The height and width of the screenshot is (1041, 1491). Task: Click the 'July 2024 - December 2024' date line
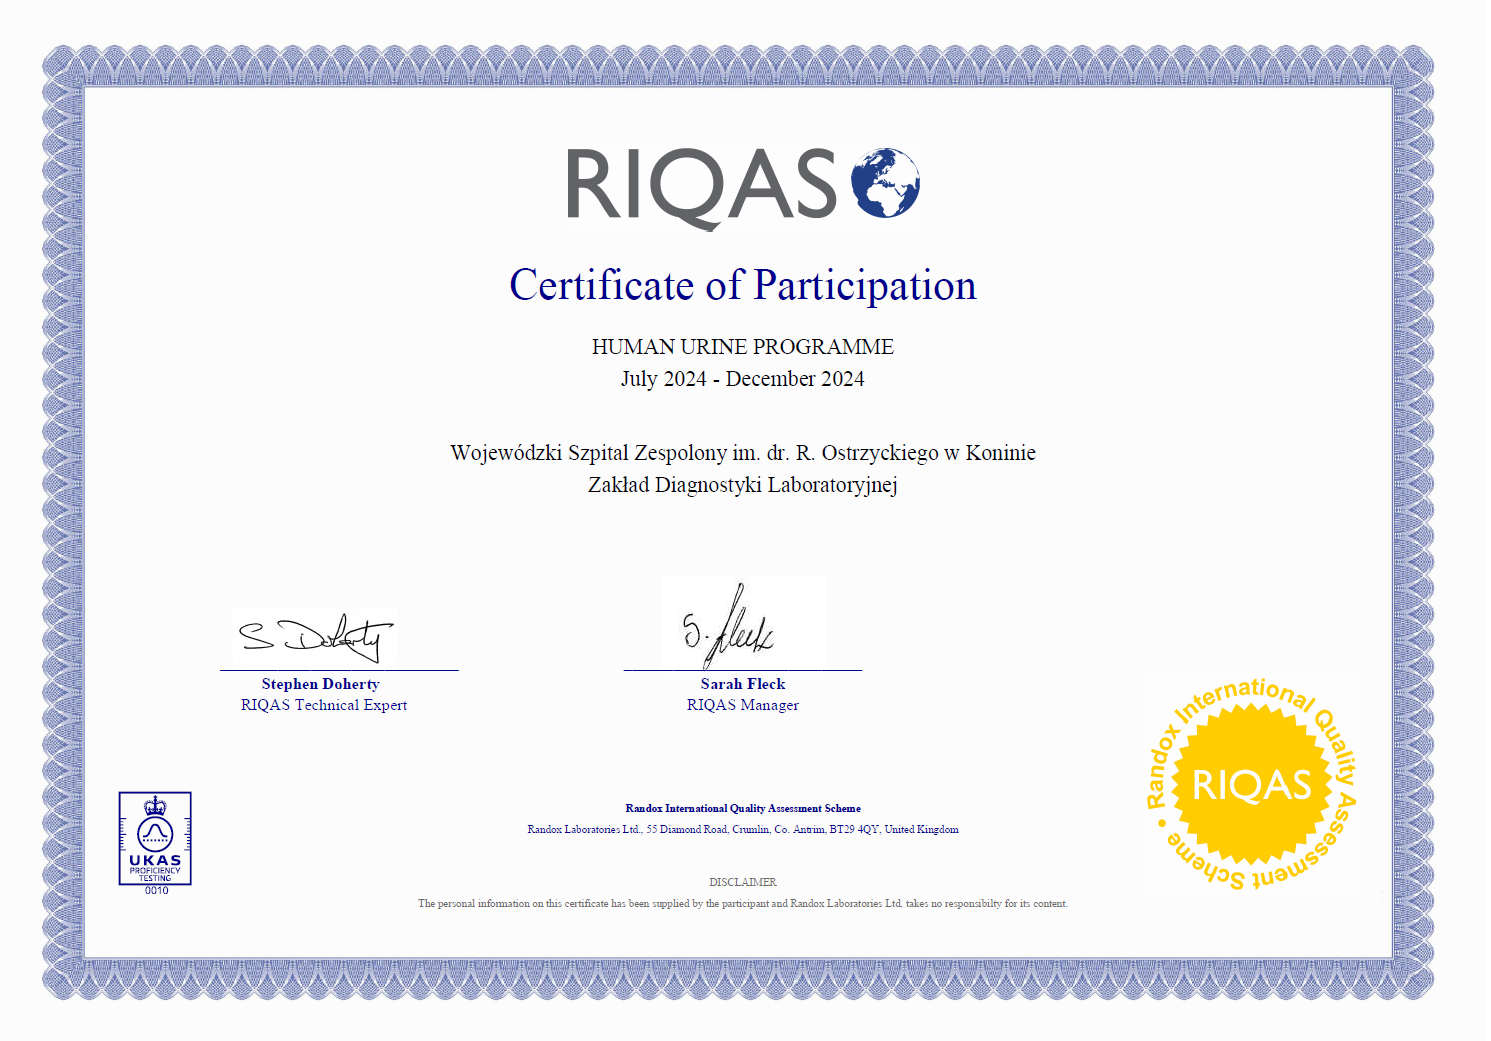[x=743, y=379]
